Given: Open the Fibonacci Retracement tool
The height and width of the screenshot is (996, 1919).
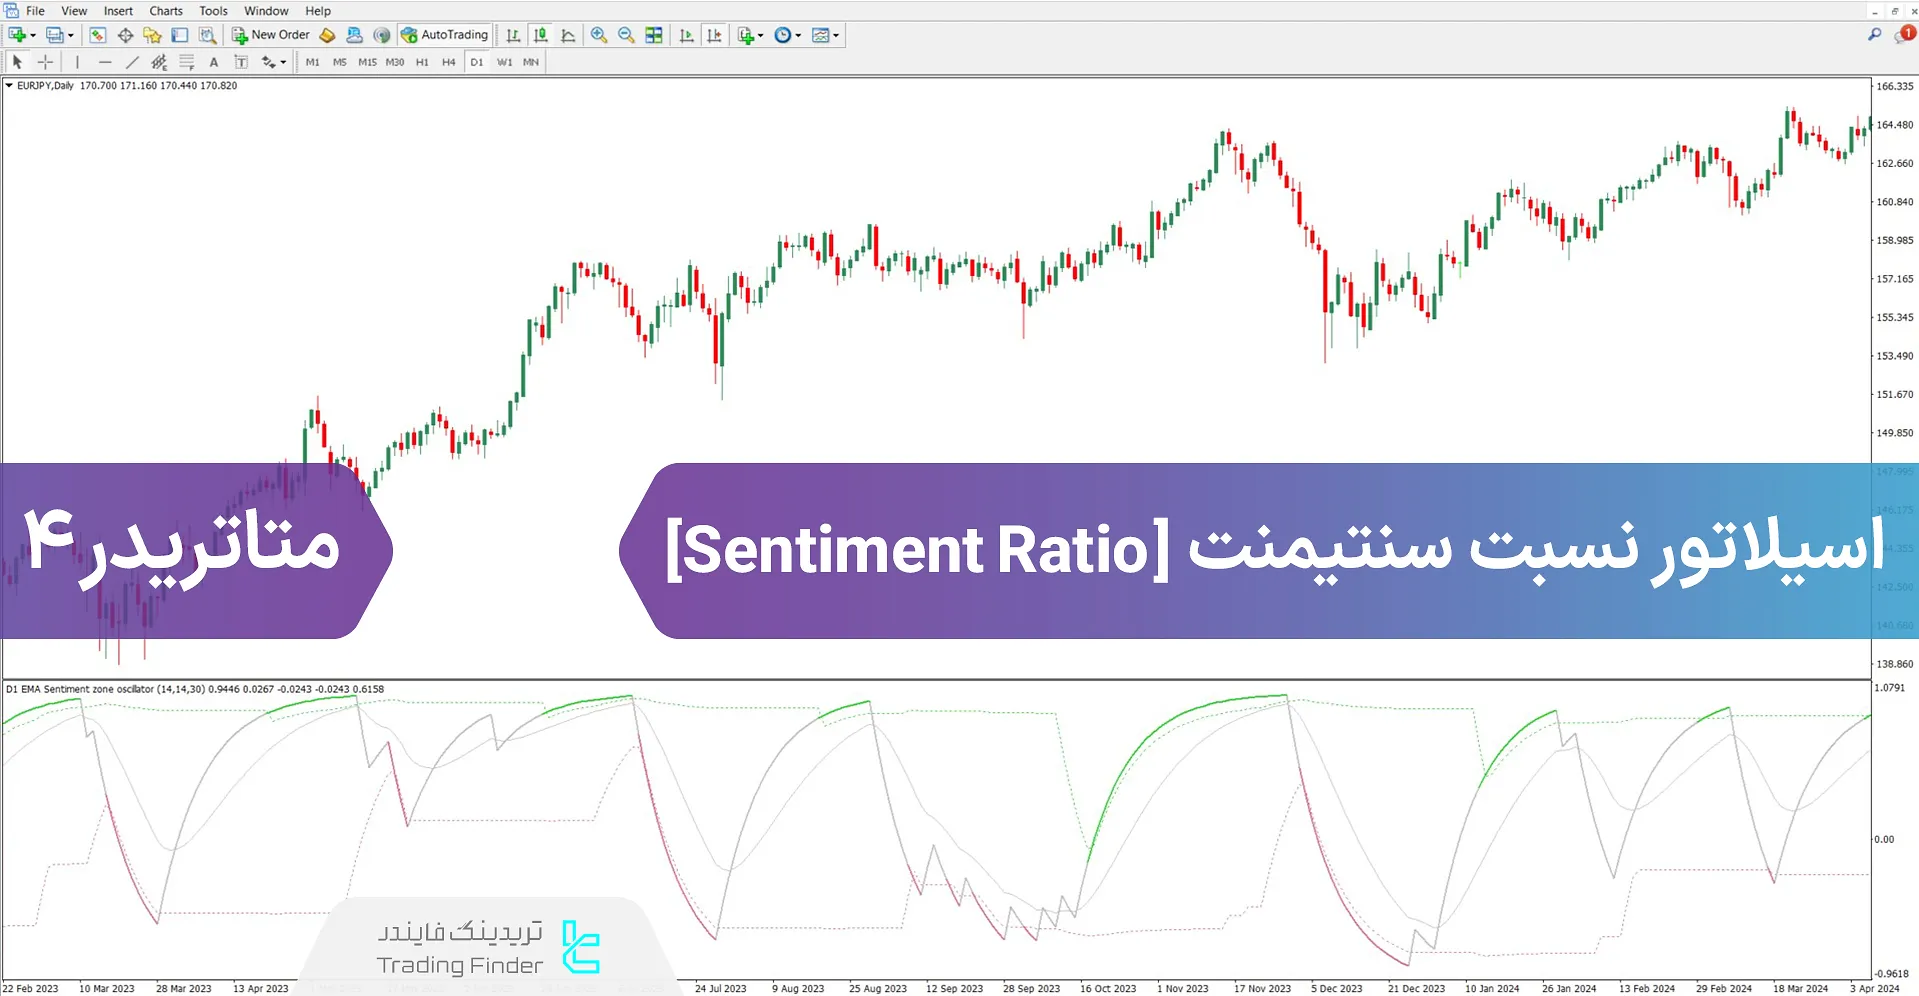Looking at the screenshot, I should pyautogui.click(x=186, y=61).
